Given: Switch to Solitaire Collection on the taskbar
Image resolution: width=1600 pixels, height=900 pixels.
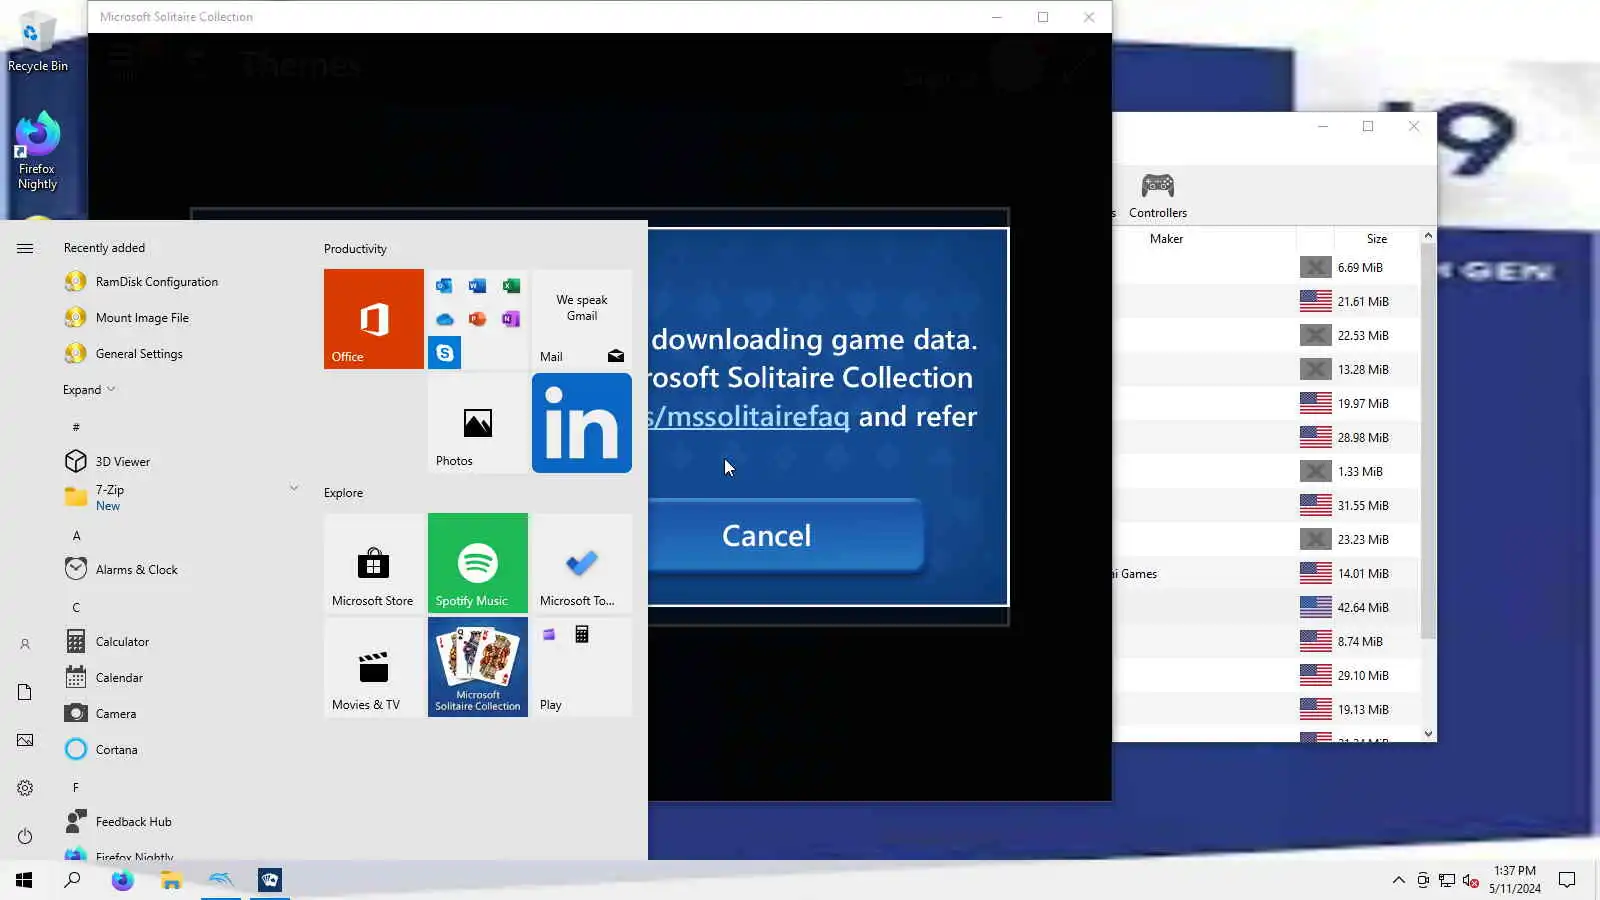Looking at the screenshot, I should (x=270, y=880).
